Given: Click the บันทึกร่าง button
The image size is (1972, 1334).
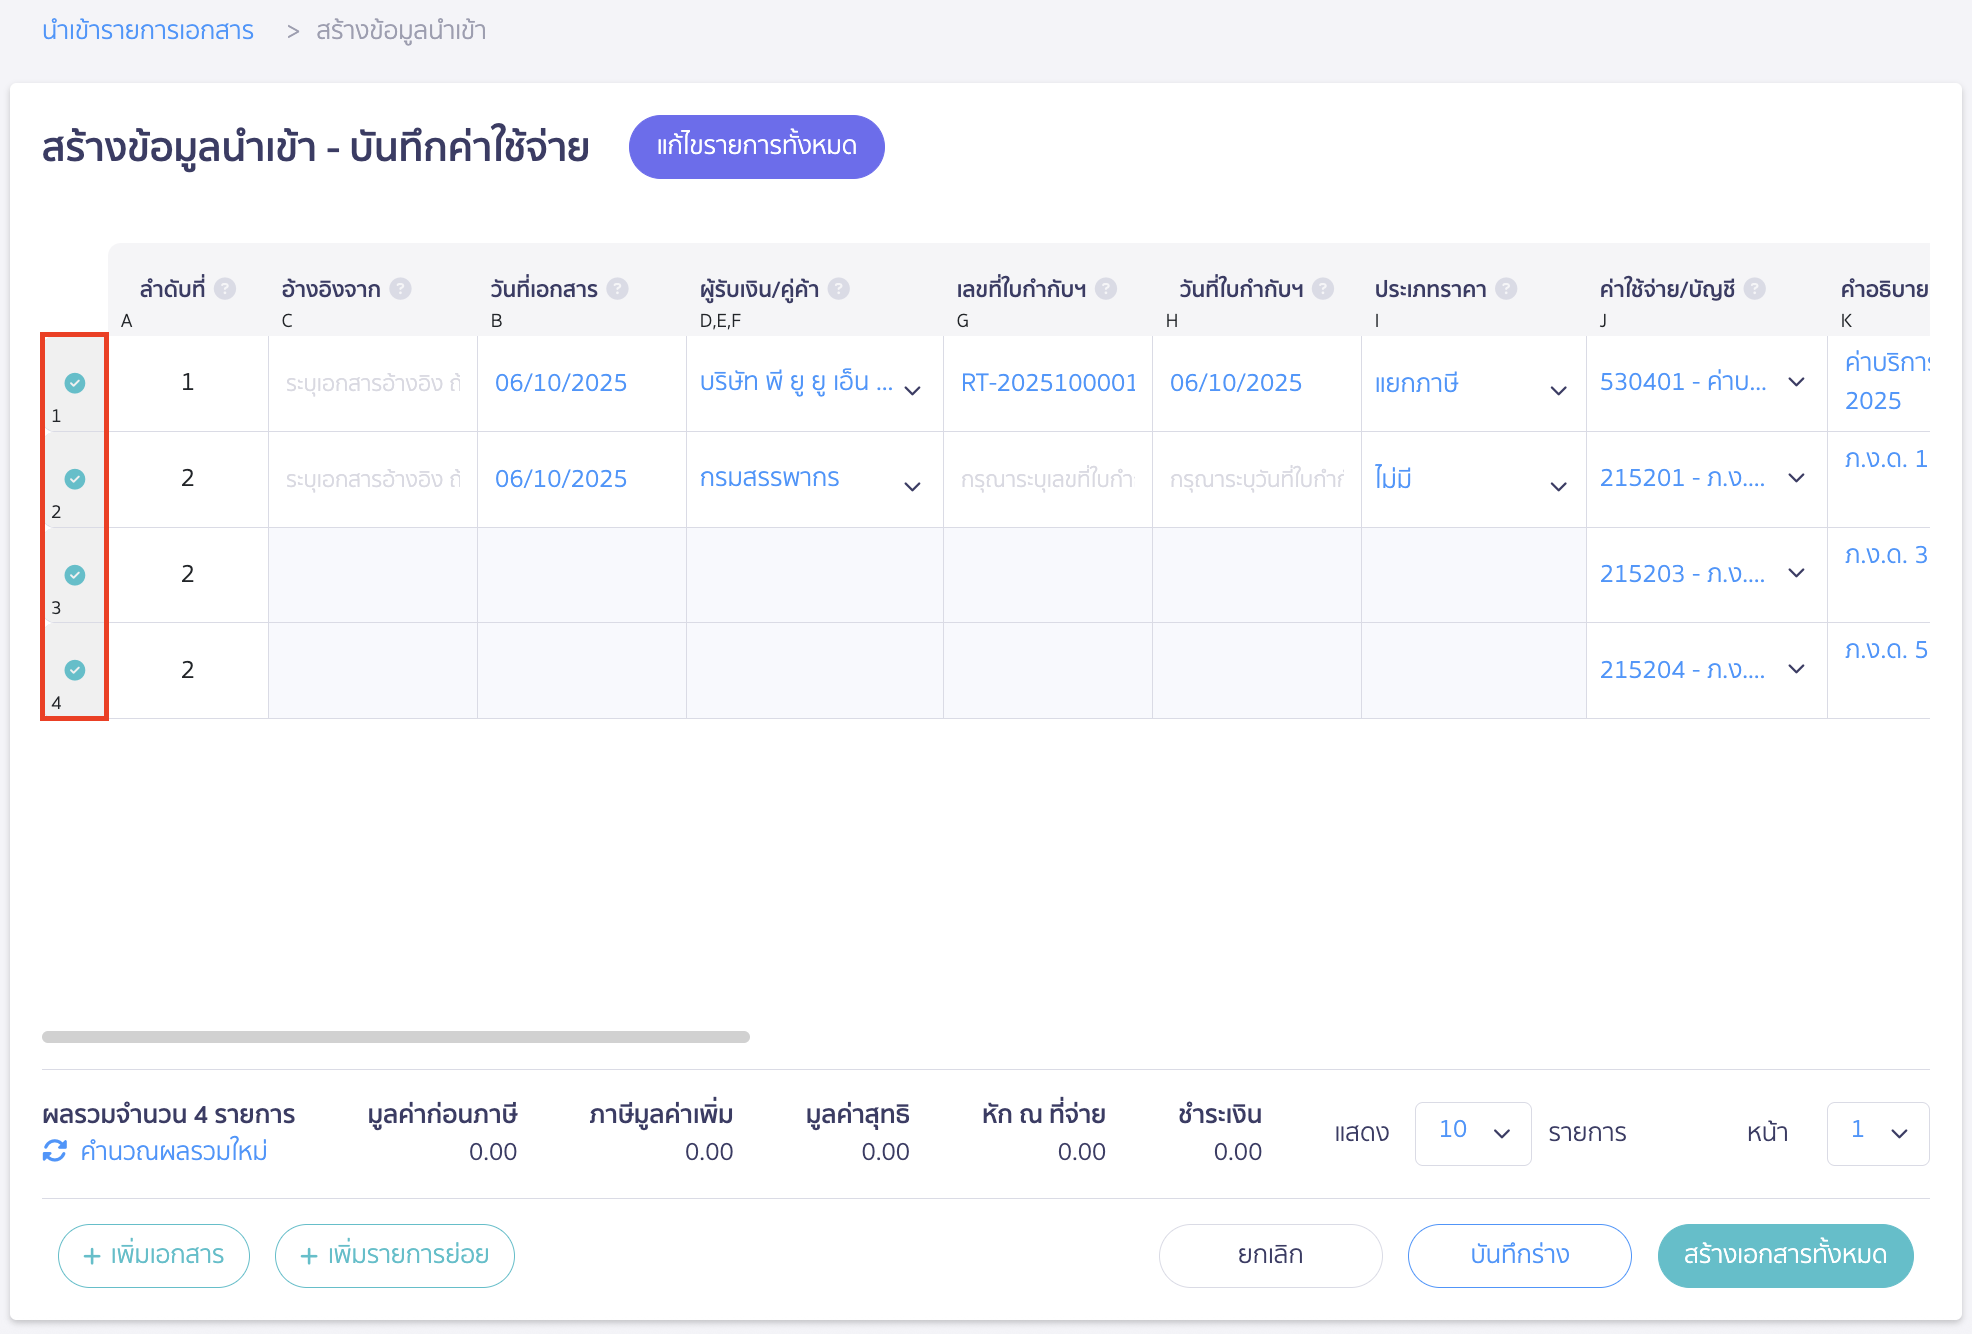Looking at the screenshot, I should (1519, 1255).
